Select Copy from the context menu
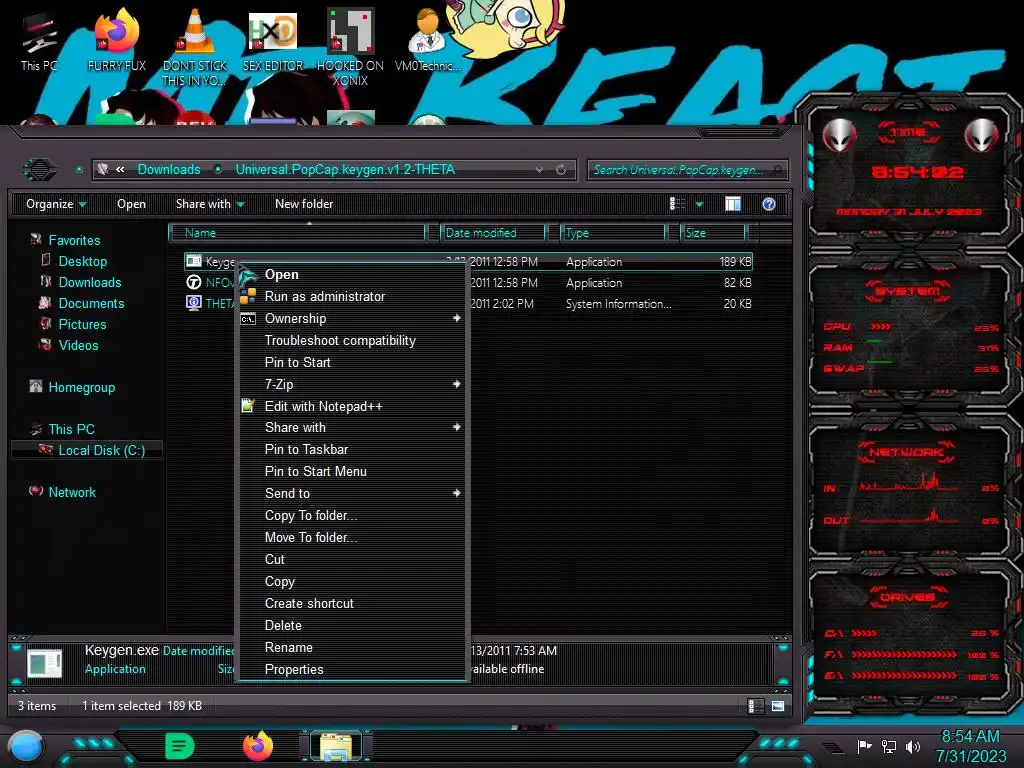This screenshot has width=1024, height=768. (x=352, y=581)
